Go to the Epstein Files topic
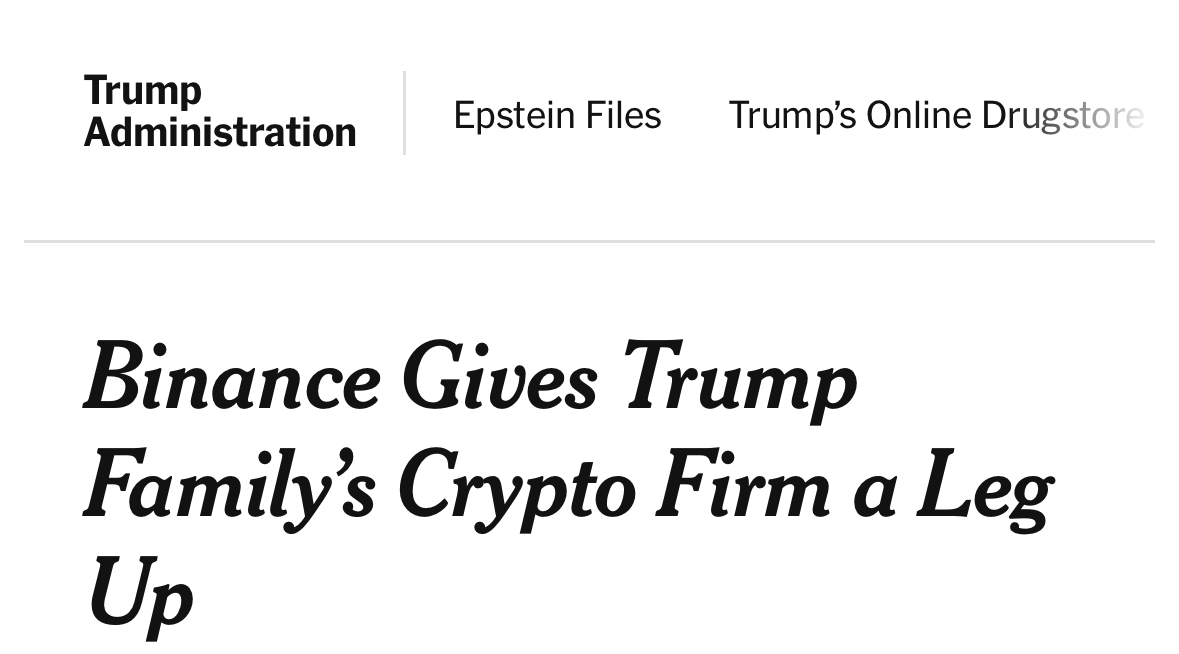The height and width of the screenshot is (654, 1179). pyautogui.click(x=557, y=116)
